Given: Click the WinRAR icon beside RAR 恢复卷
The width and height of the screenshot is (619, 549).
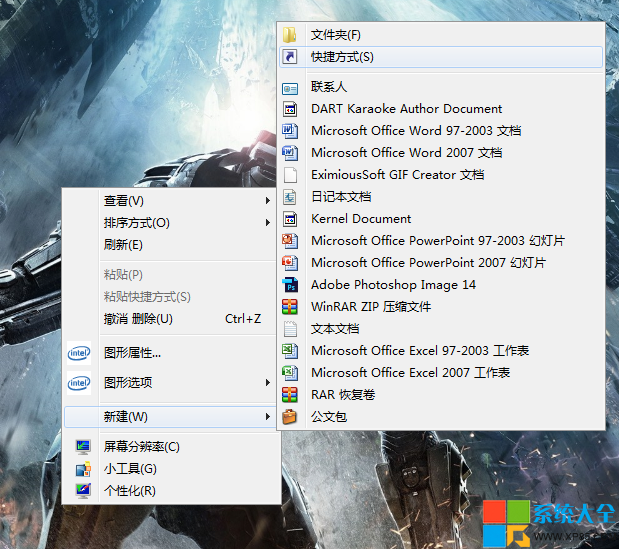Looking at the screenshot, I should click(x=290, y=395).
